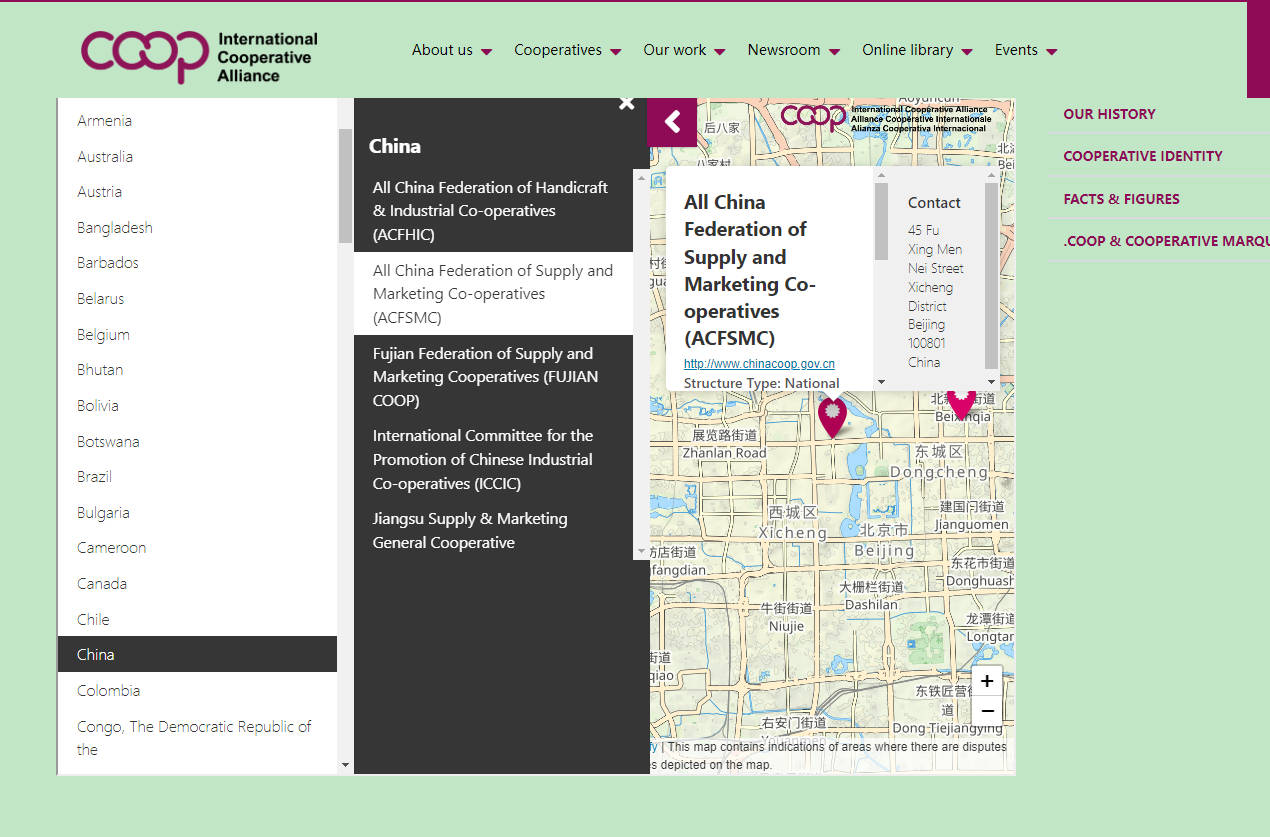Open the Online library menu
Image resolution: width=1270 pixels, height=837 pixels.
917,50
